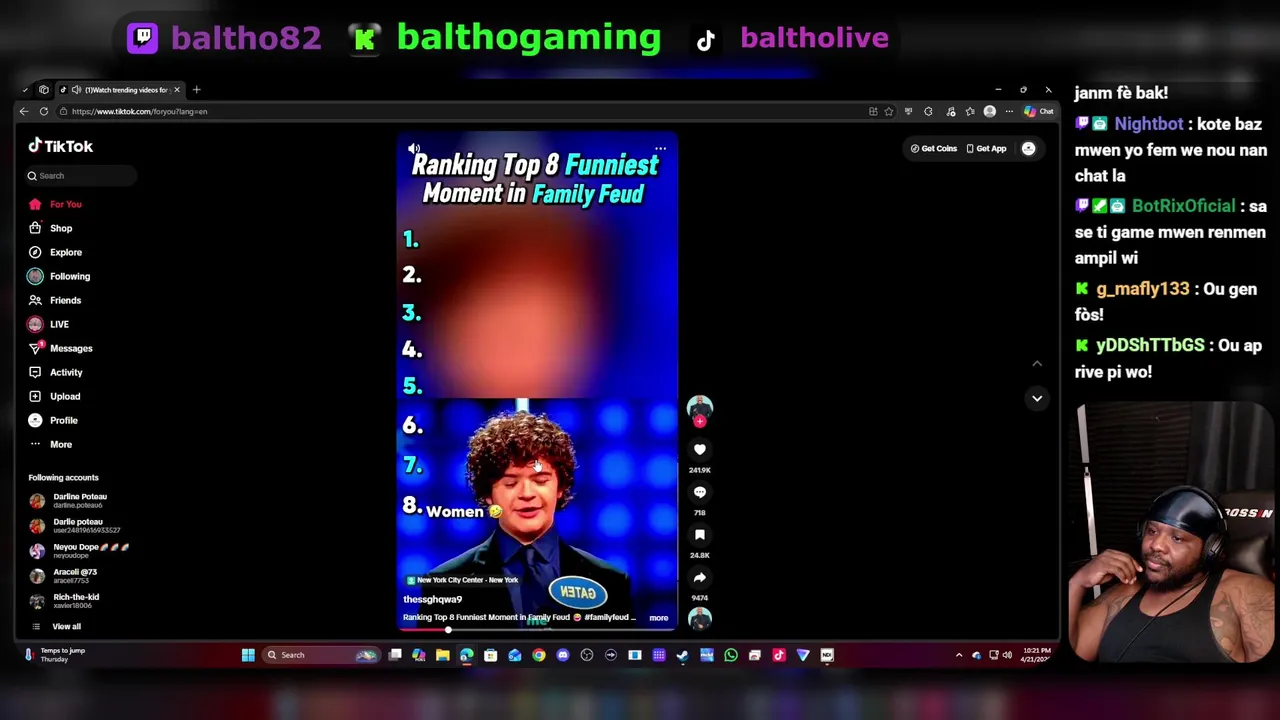
Task: Open the browser profile avatar
Action: click(990, 112)
